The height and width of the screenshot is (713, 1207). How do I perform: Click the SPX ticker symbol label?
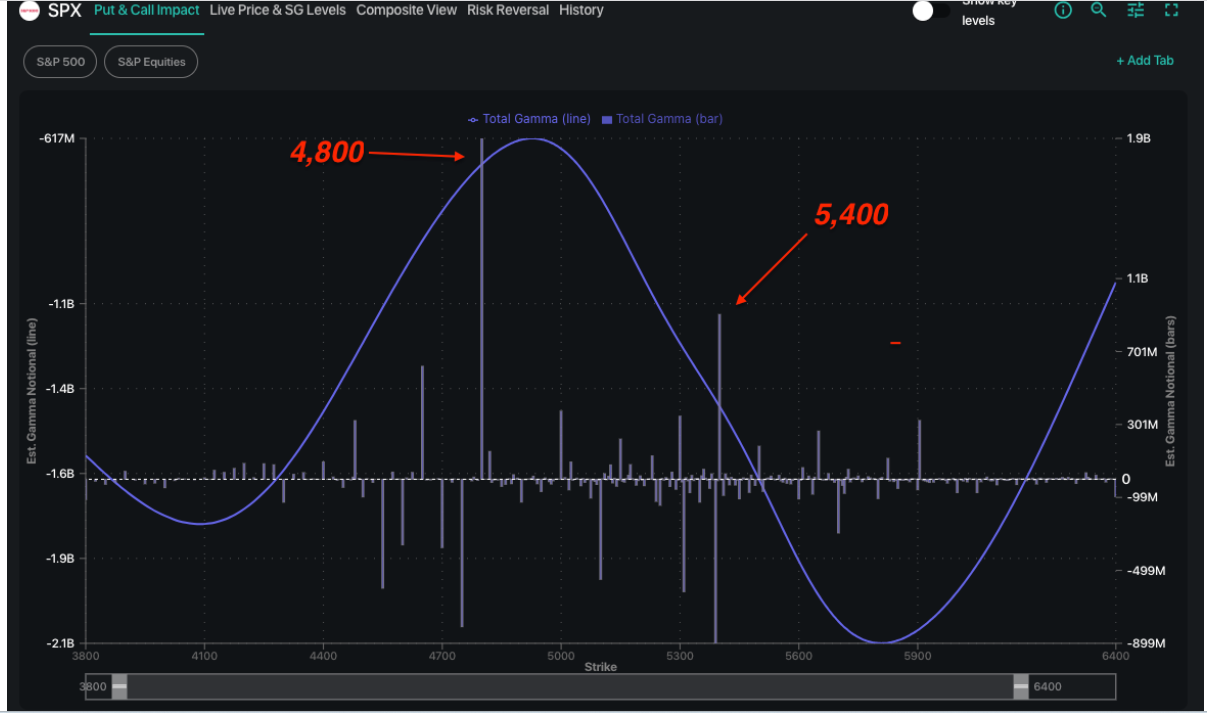coord(64,11)
